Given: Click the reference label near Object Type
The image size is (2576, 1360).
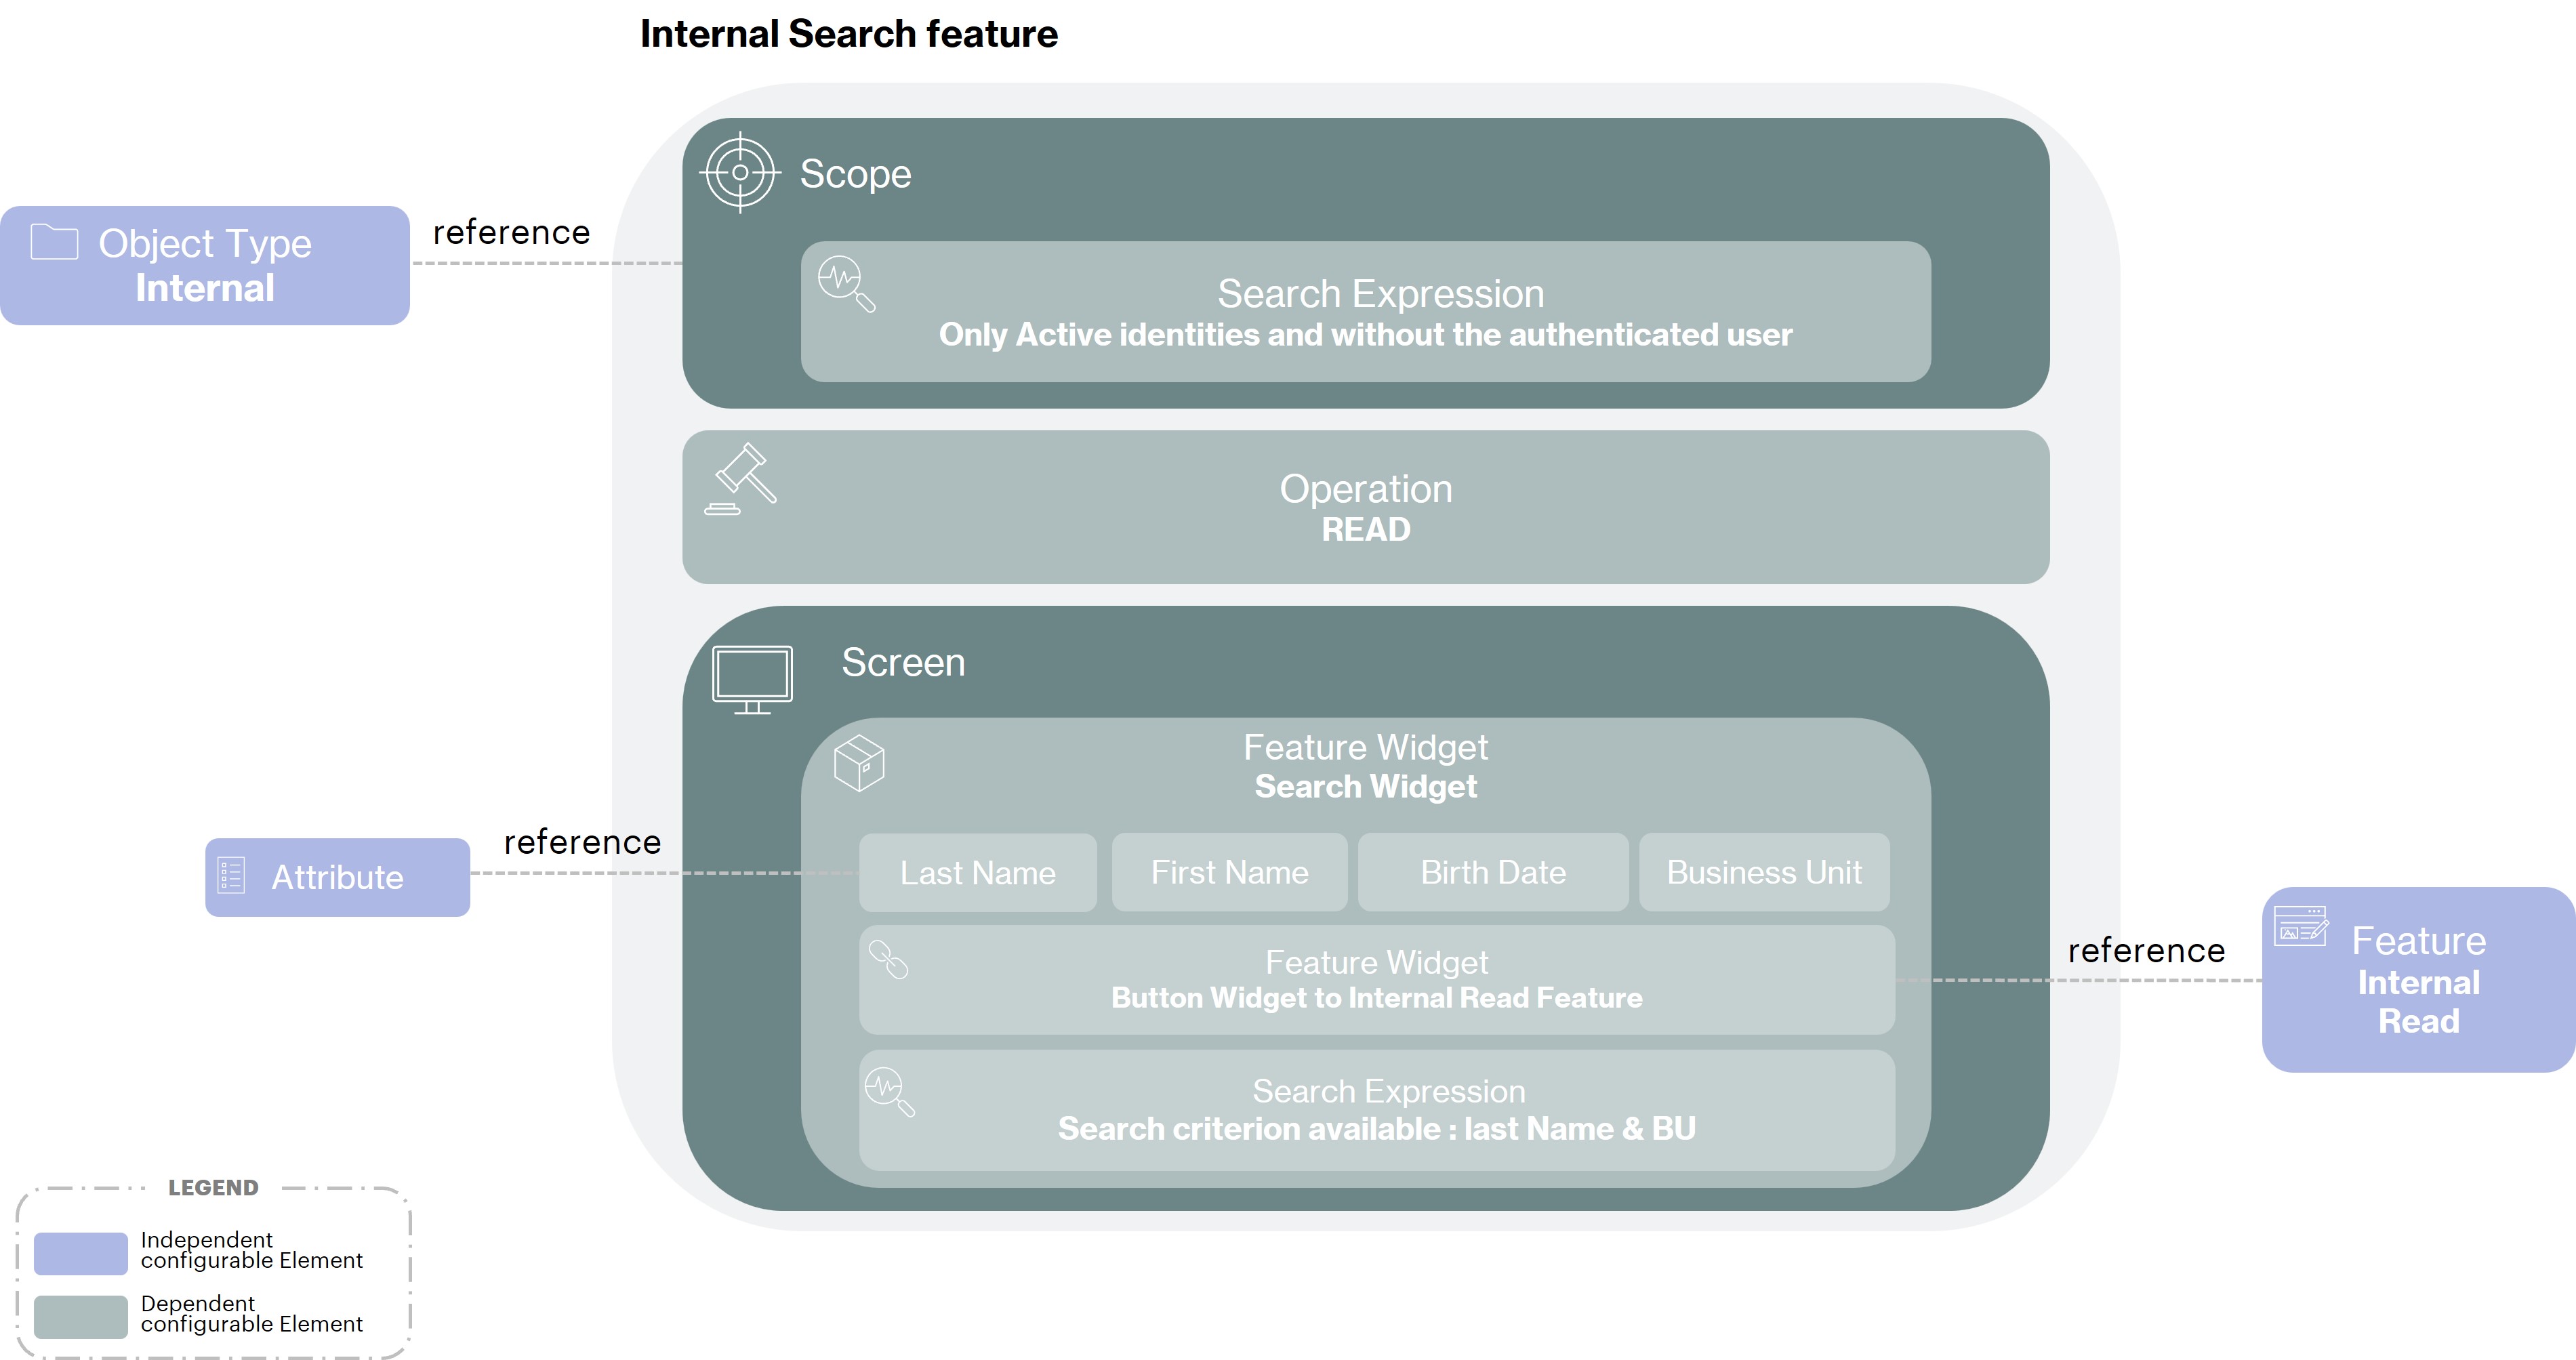Looking at the screenshot, I should click(511, 232).
